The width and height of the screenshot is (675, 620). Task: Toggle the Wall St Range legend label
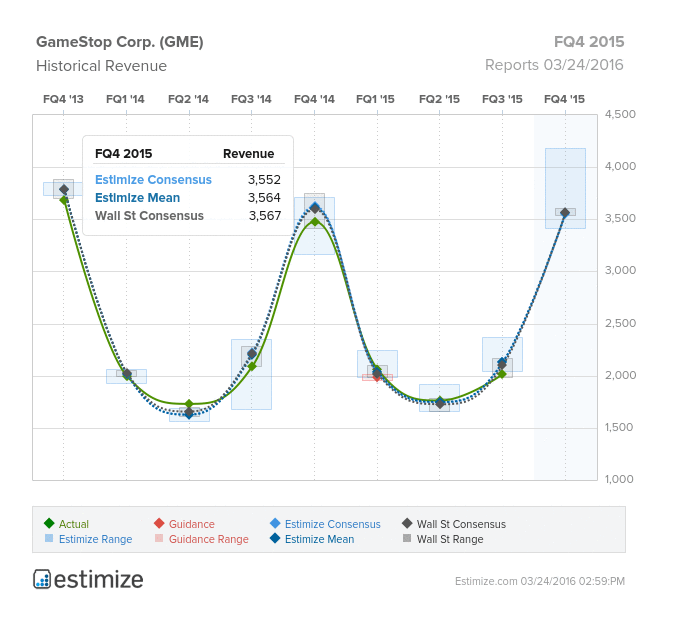(450, 539)
